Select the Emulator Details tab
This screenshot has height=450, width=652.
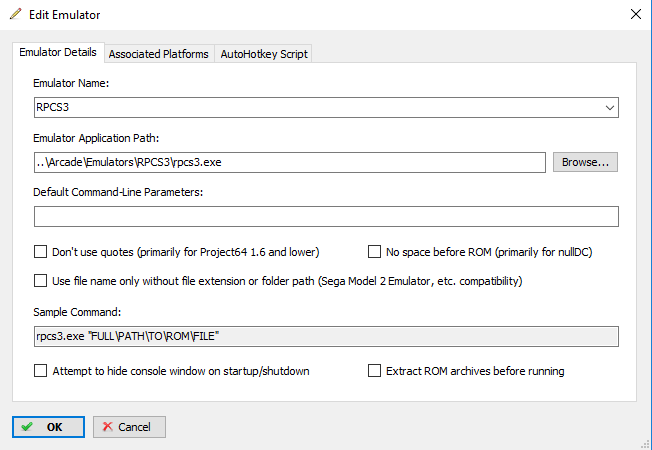point(58,52)
